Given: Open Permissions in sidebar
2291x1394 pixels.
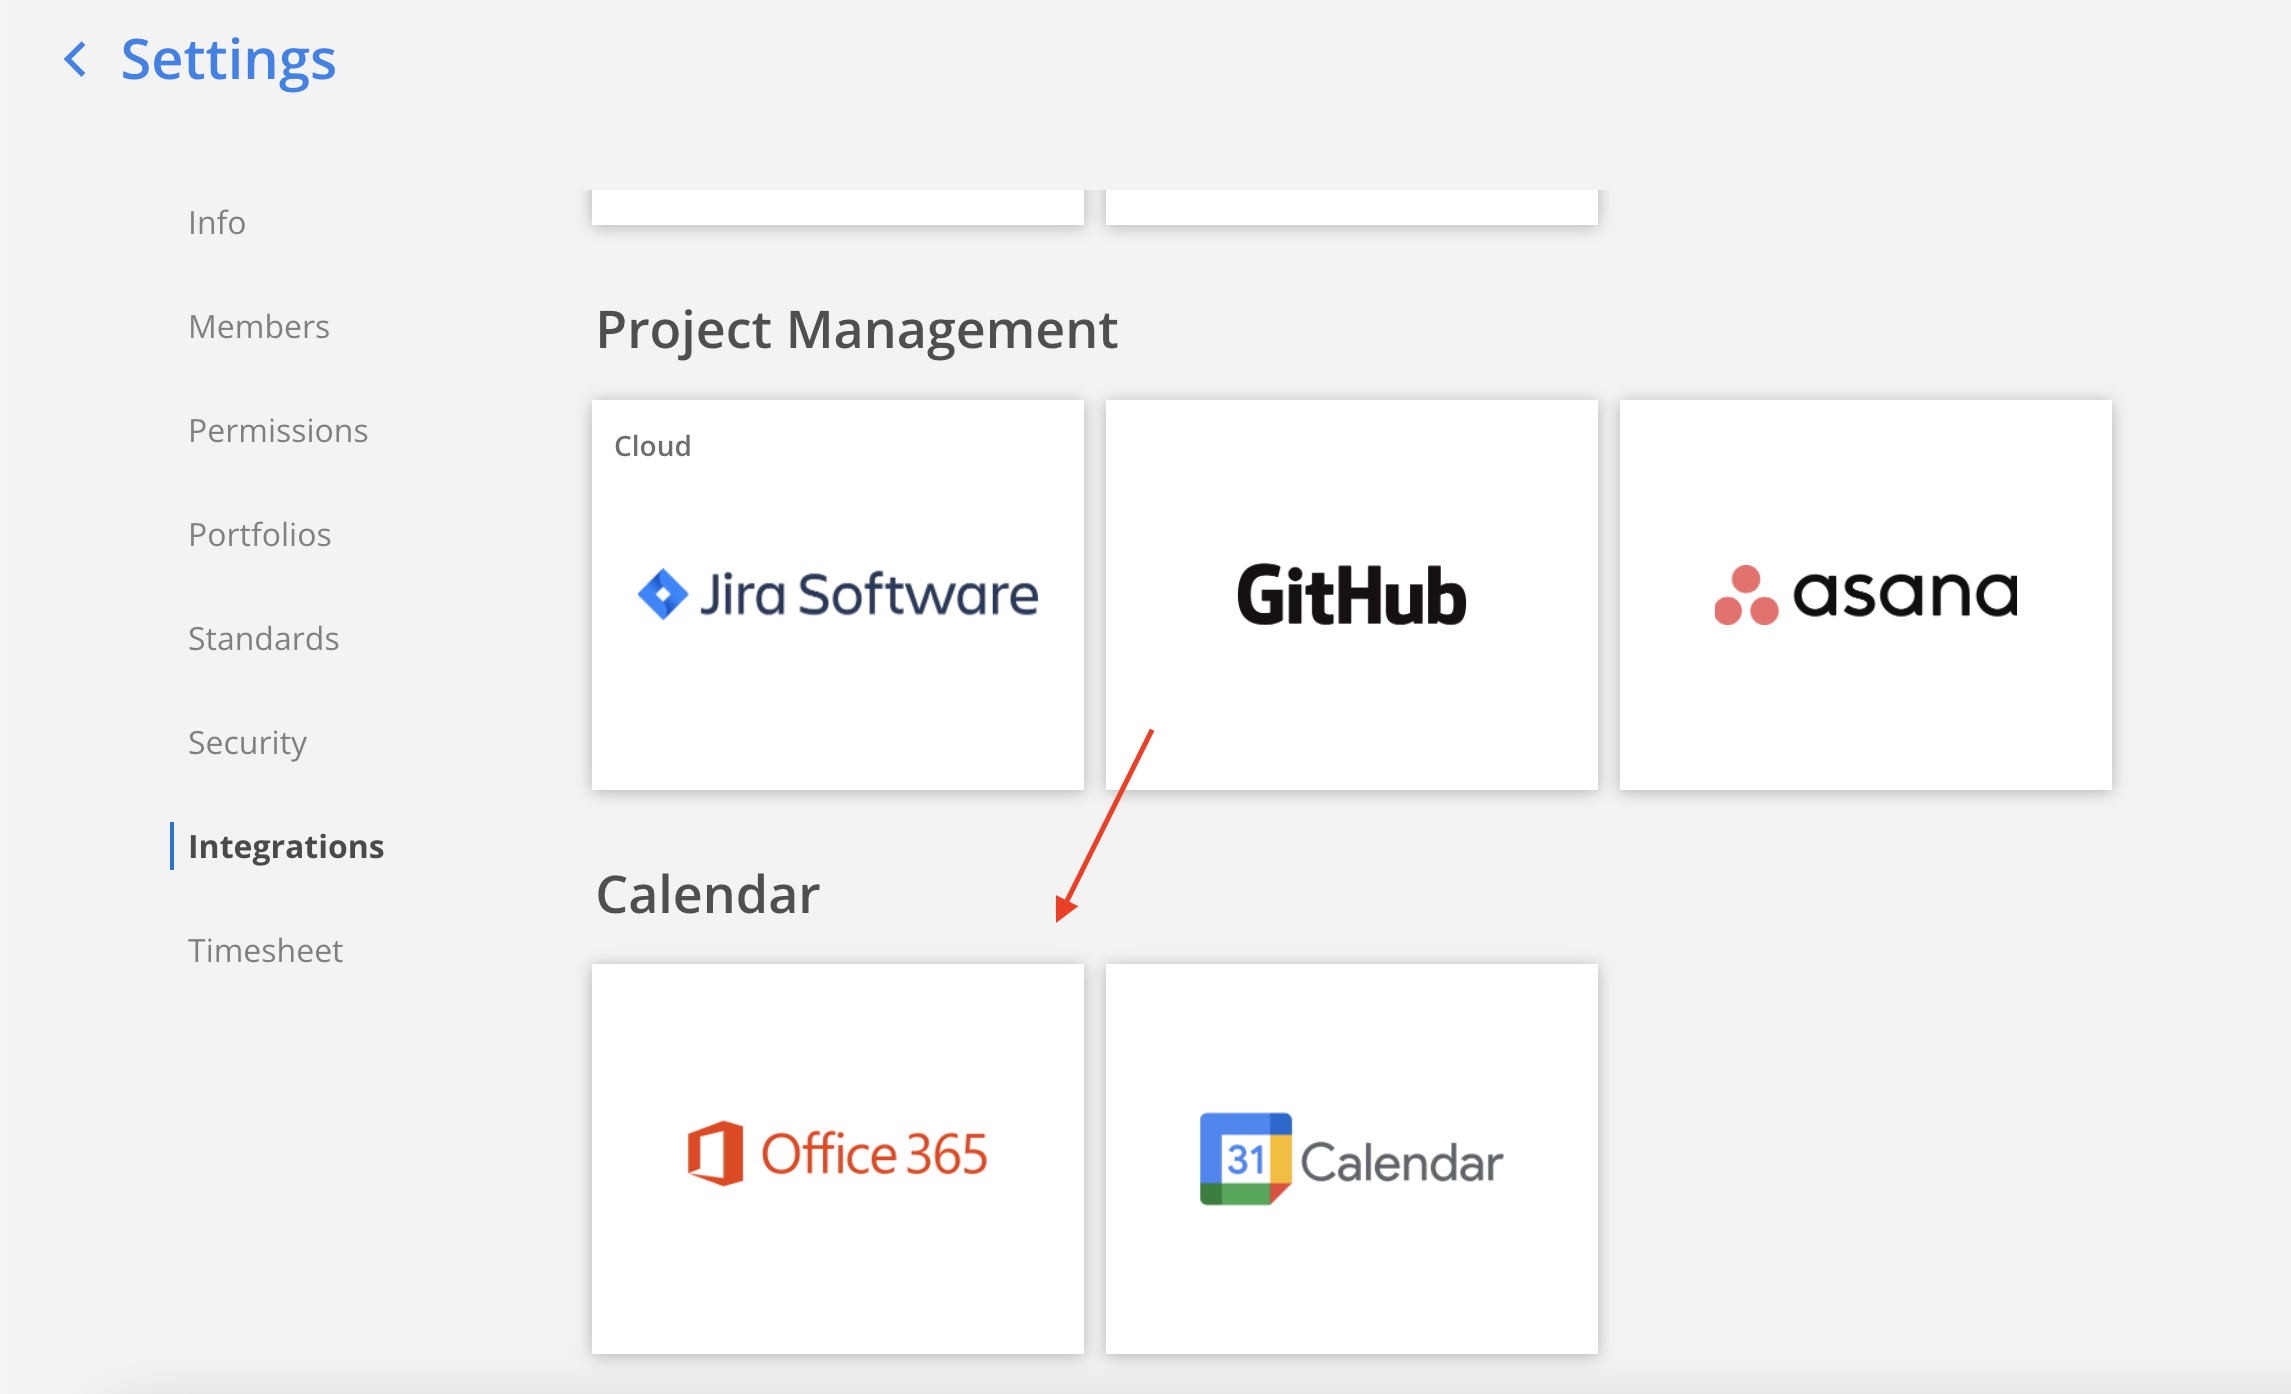Looking at the screenshot, I should tap(278, 430).
